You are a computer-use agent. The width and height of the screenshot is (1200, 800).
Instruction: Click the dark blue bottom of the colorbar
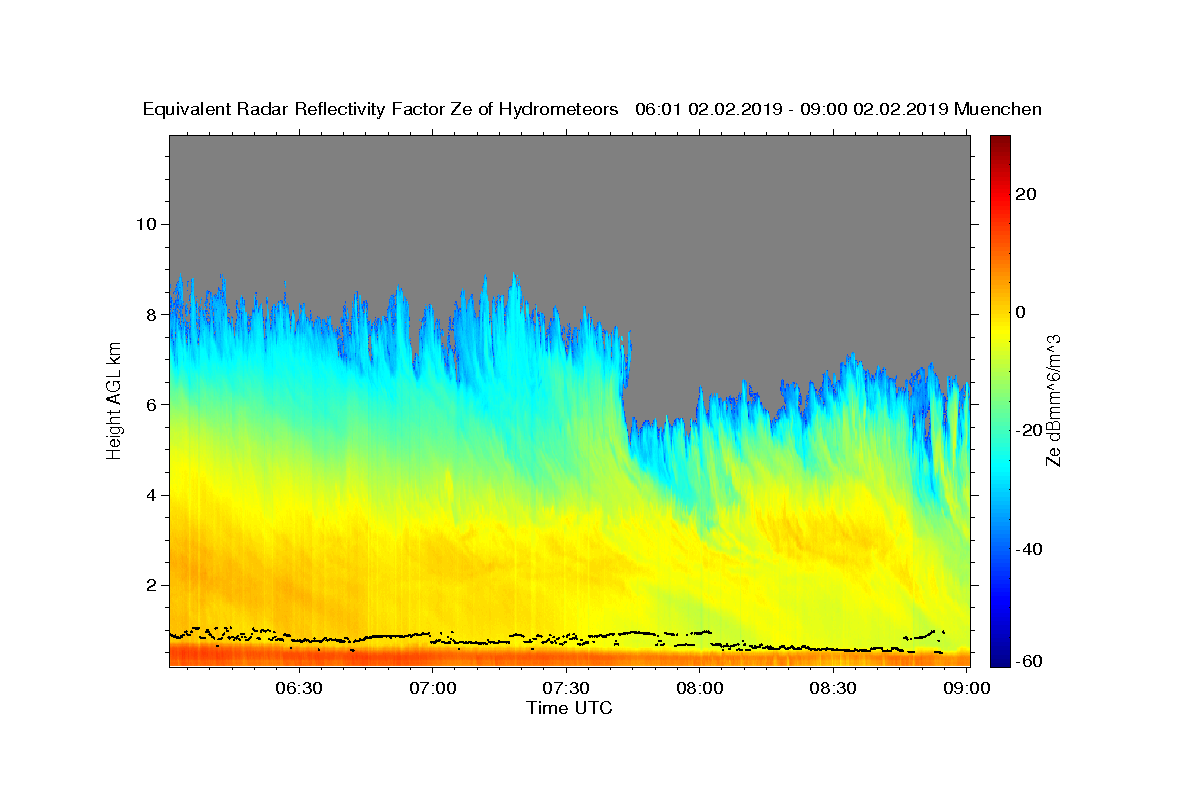(999, 658)
